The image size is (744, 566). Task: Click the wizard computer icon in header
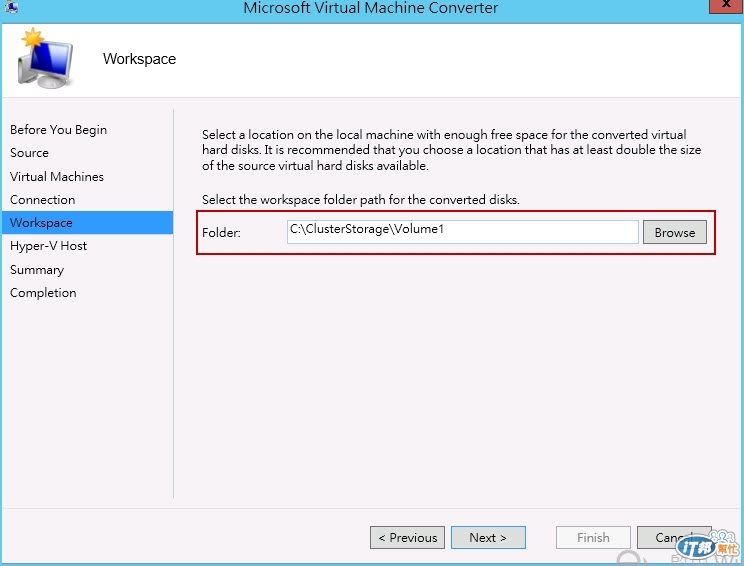click(x=45, y=58)
